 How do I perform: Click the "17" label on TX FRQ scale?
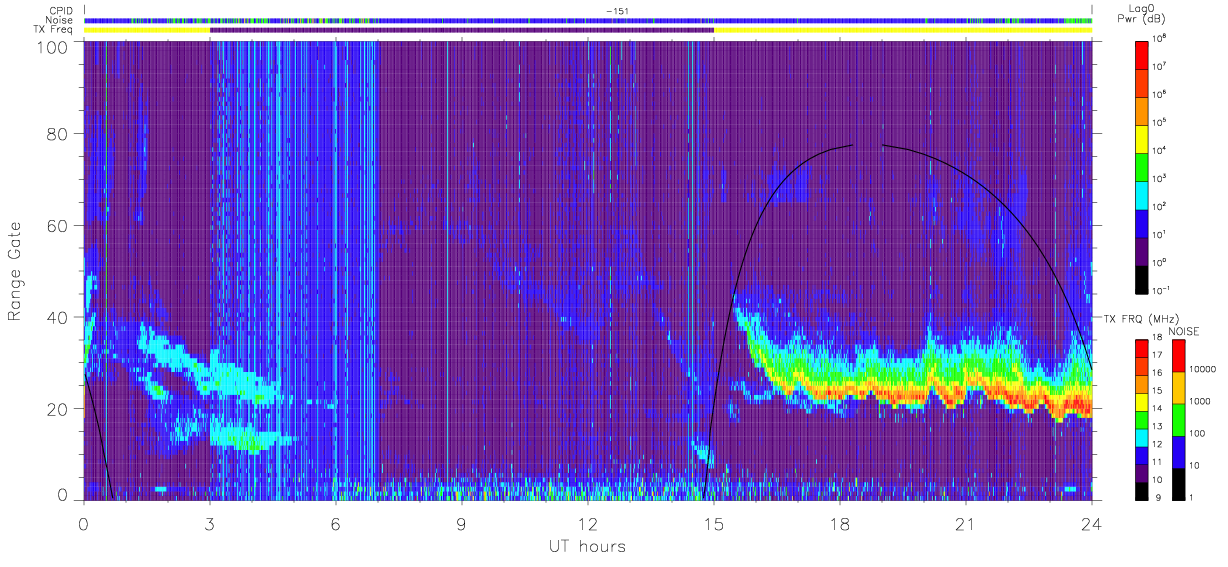[x=1159, y=356]
